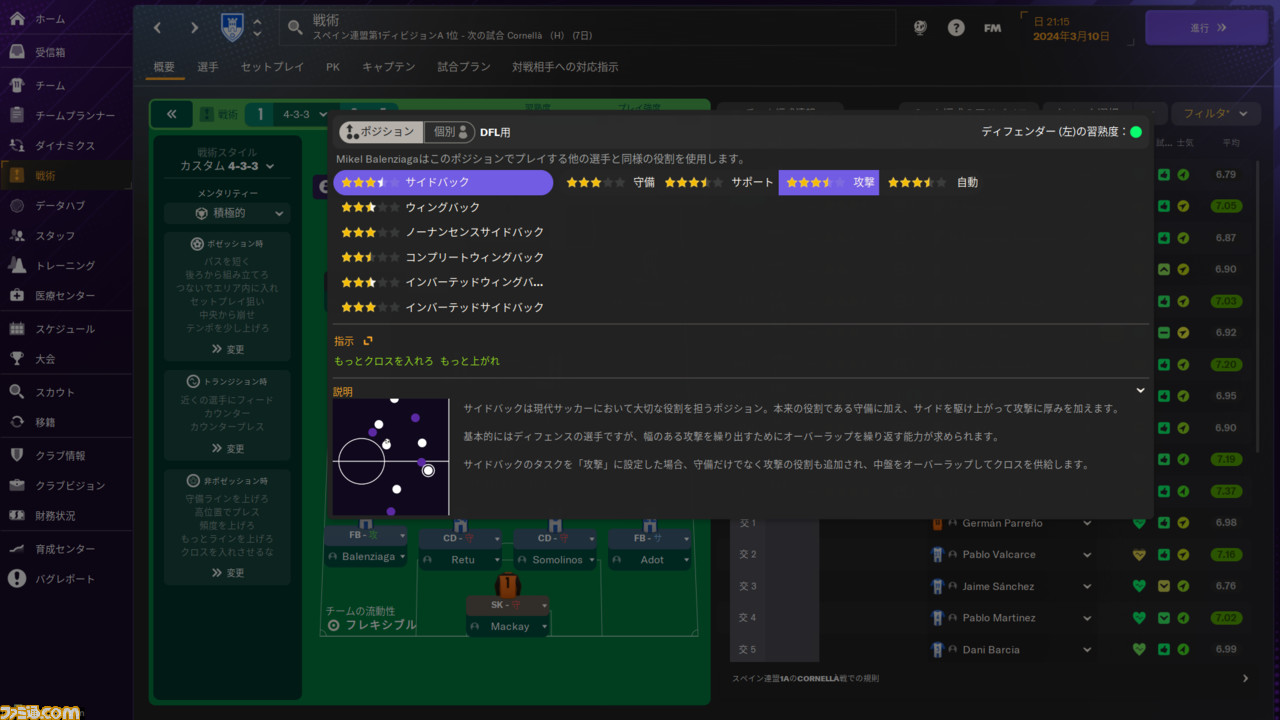Go forward with the right arrow

click(x=193, y=28)
